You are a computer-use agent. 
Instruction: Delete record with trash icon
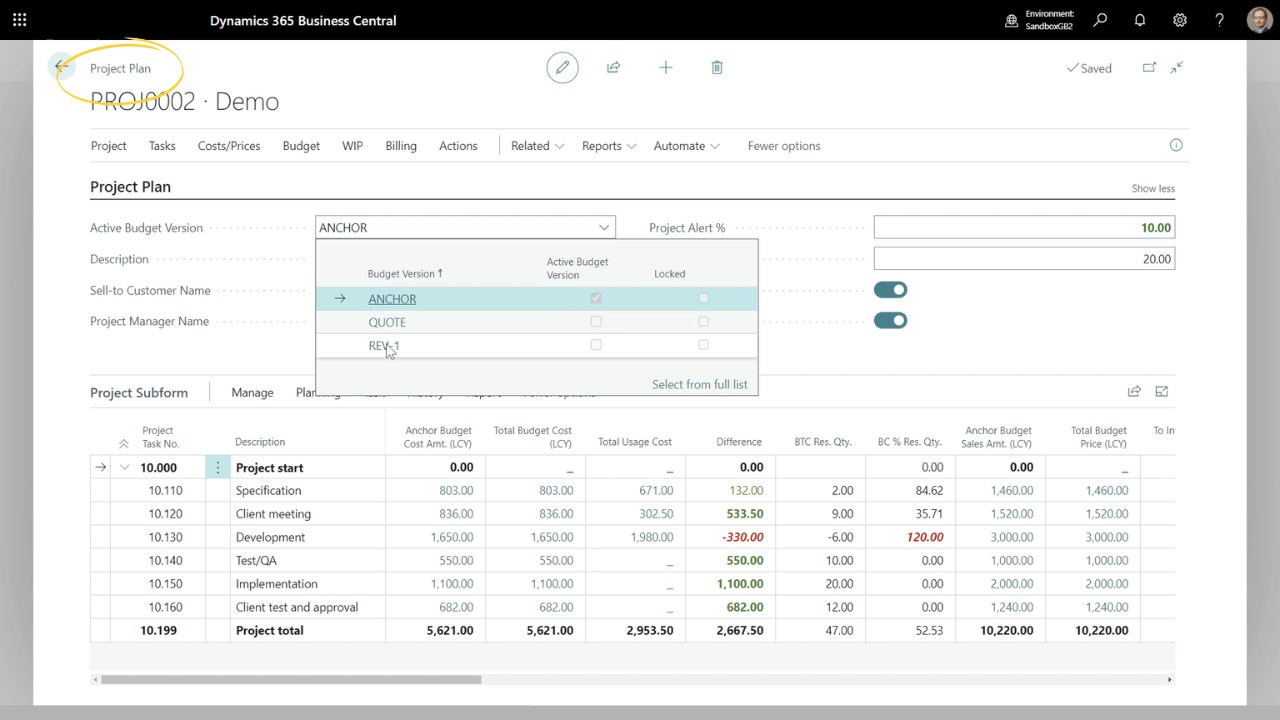(x=717, y=67)
